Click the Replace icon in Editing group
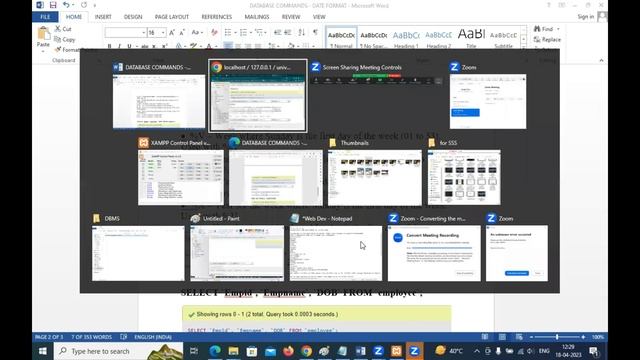Image resolution: width=640 pixels, height=360 pixels. (537, 39)
